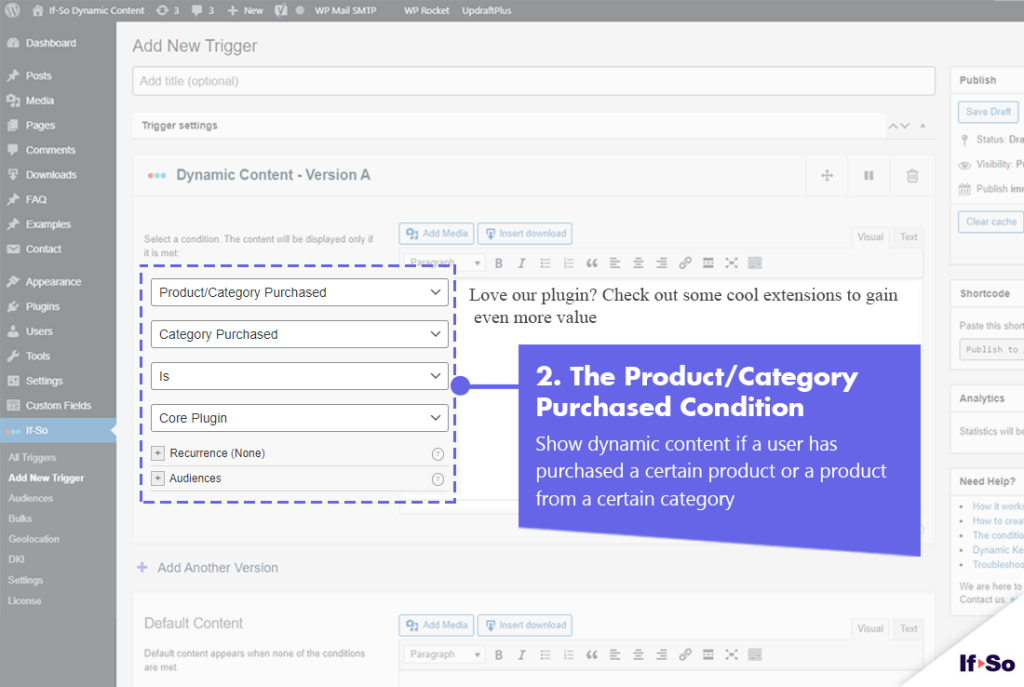Open the Troubleshooting help link
Image resolution: width=1024 pixels, height=687 pixels.
tap(998, 565)
